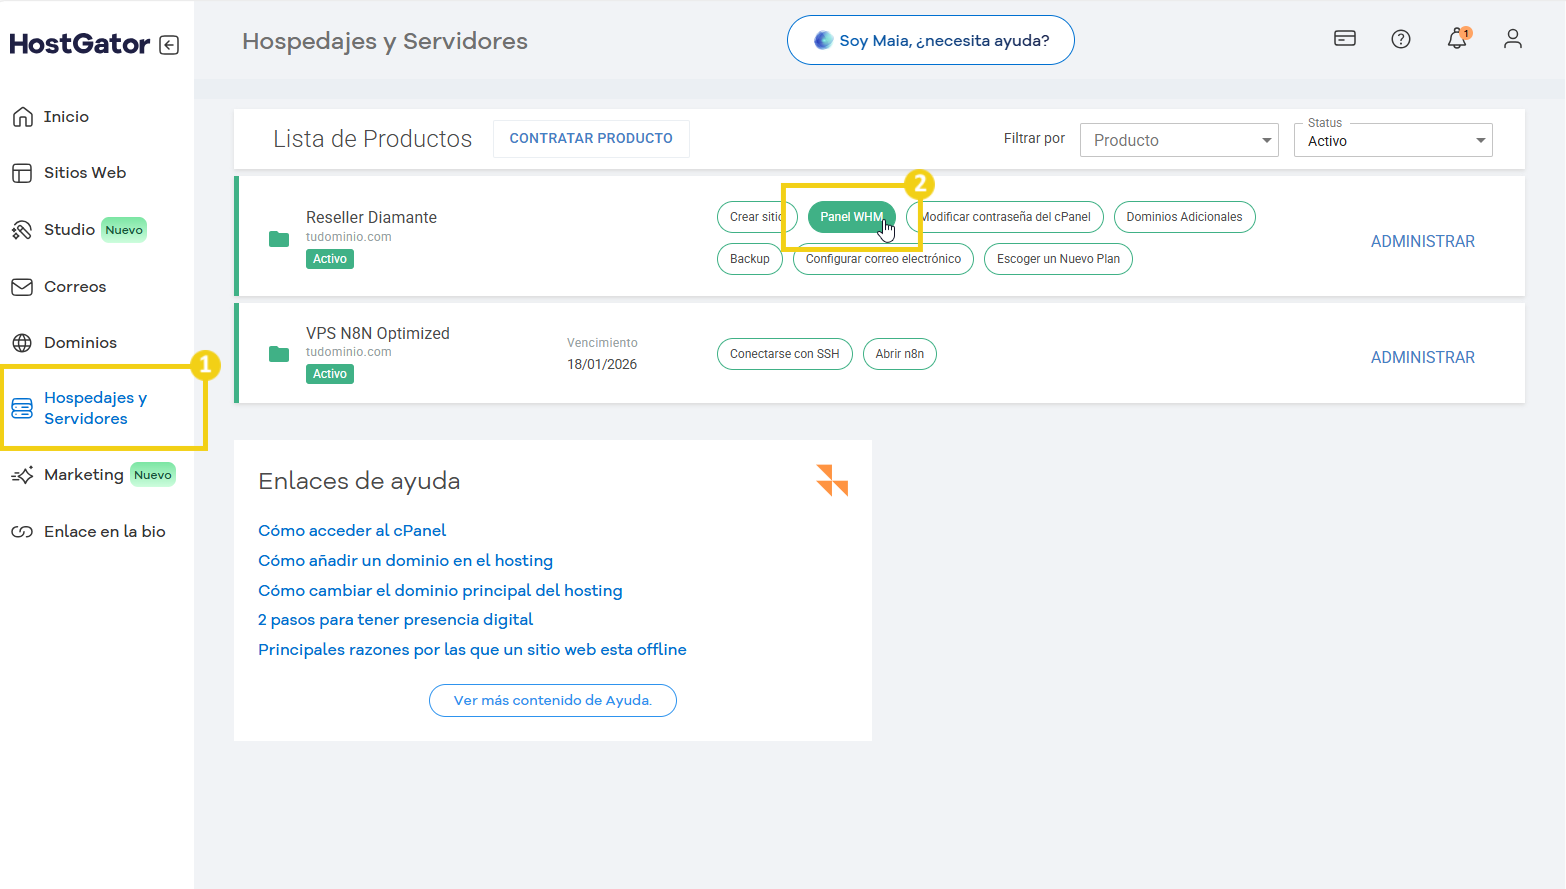The height and width of the screenshot is (889, 1566).
Task: Open Cómo acceder al cPanel link
Action: pyautogui.click(x=352, y=531)
